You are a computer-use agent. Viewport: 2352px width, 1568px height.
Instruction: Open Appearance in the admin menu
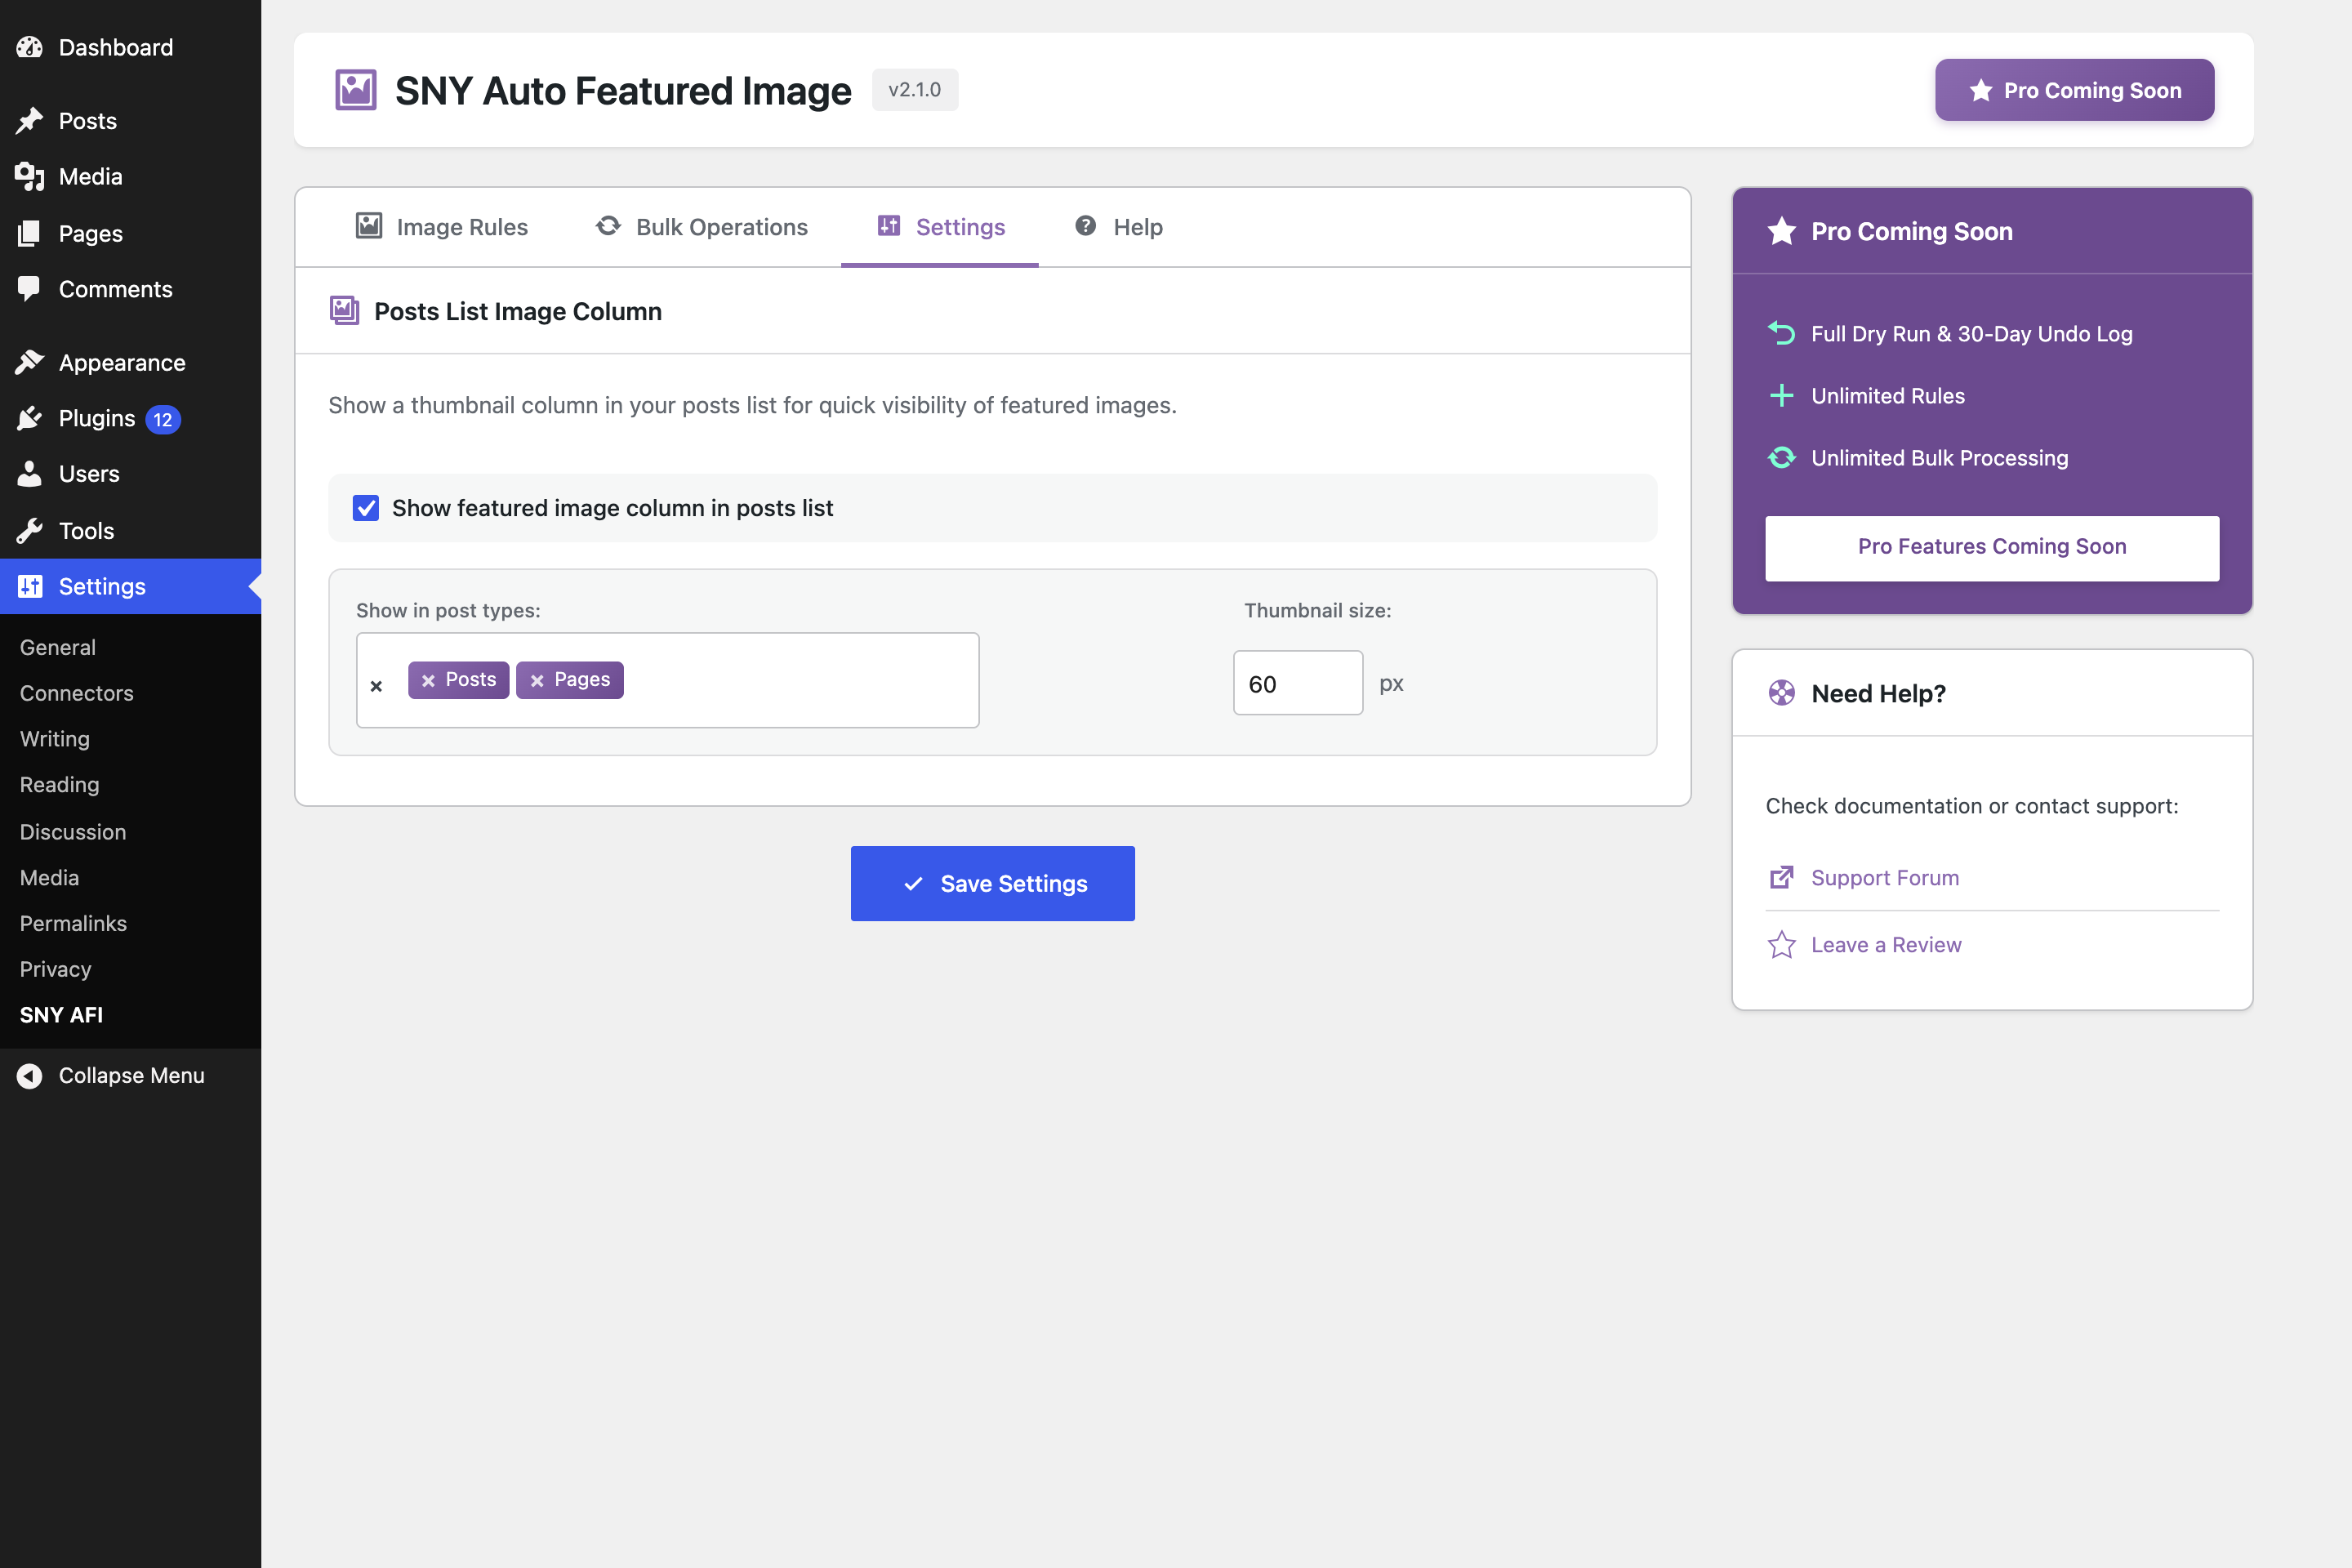coord(130,362)
